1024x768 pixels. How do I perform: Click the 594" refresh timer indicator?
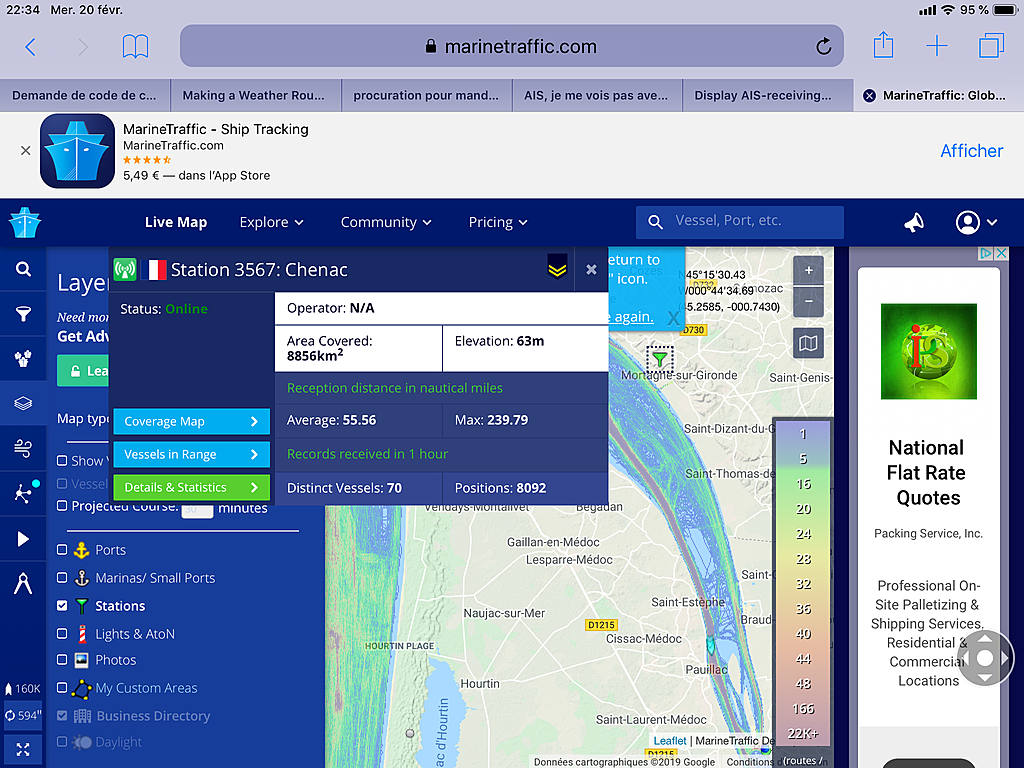click(23, 716)
